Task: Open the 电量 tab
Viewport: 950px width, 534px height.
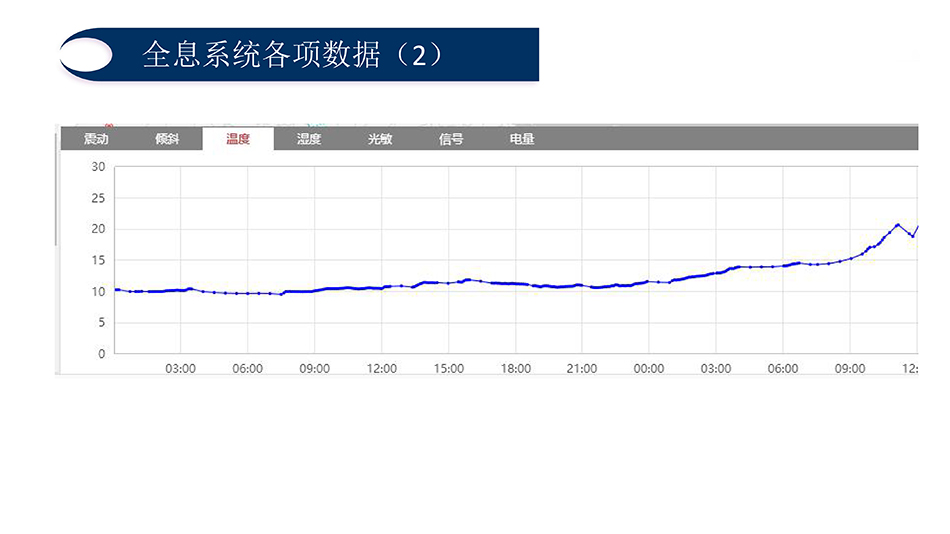Action: tap(522, 139)
